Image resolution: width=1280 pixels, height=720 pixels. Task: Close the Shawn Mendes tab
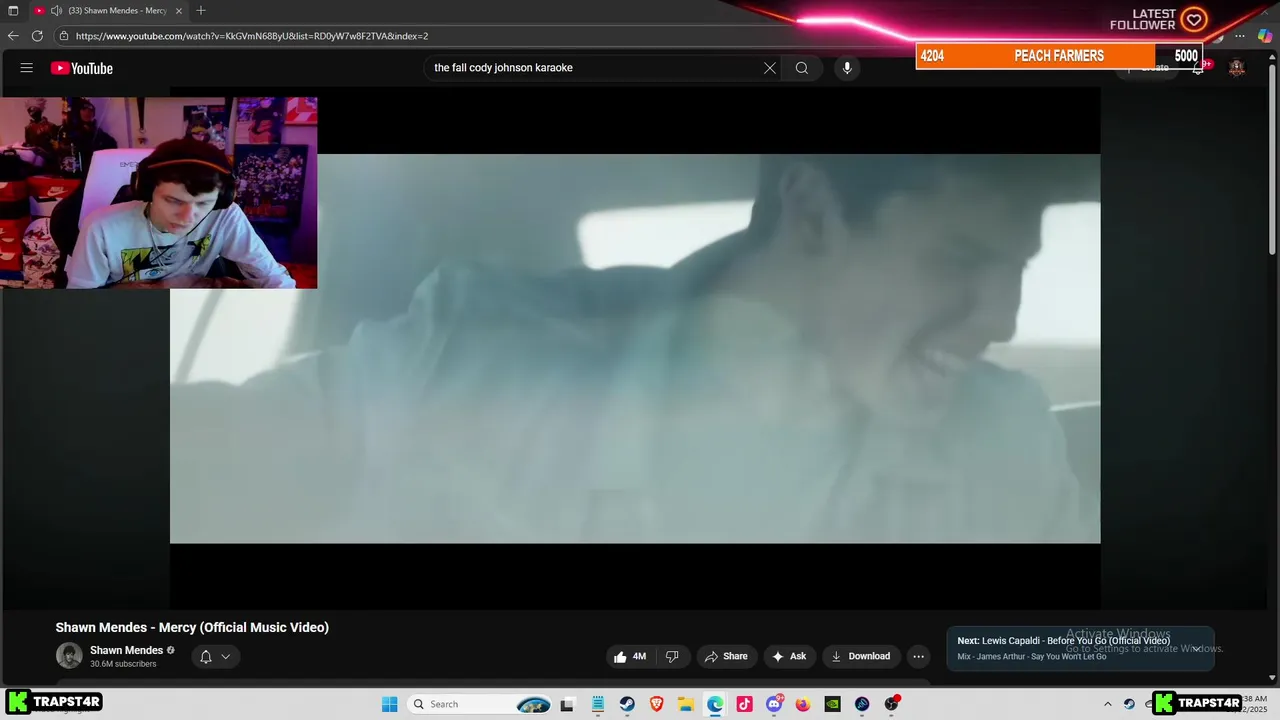click(x=177, y=10)
